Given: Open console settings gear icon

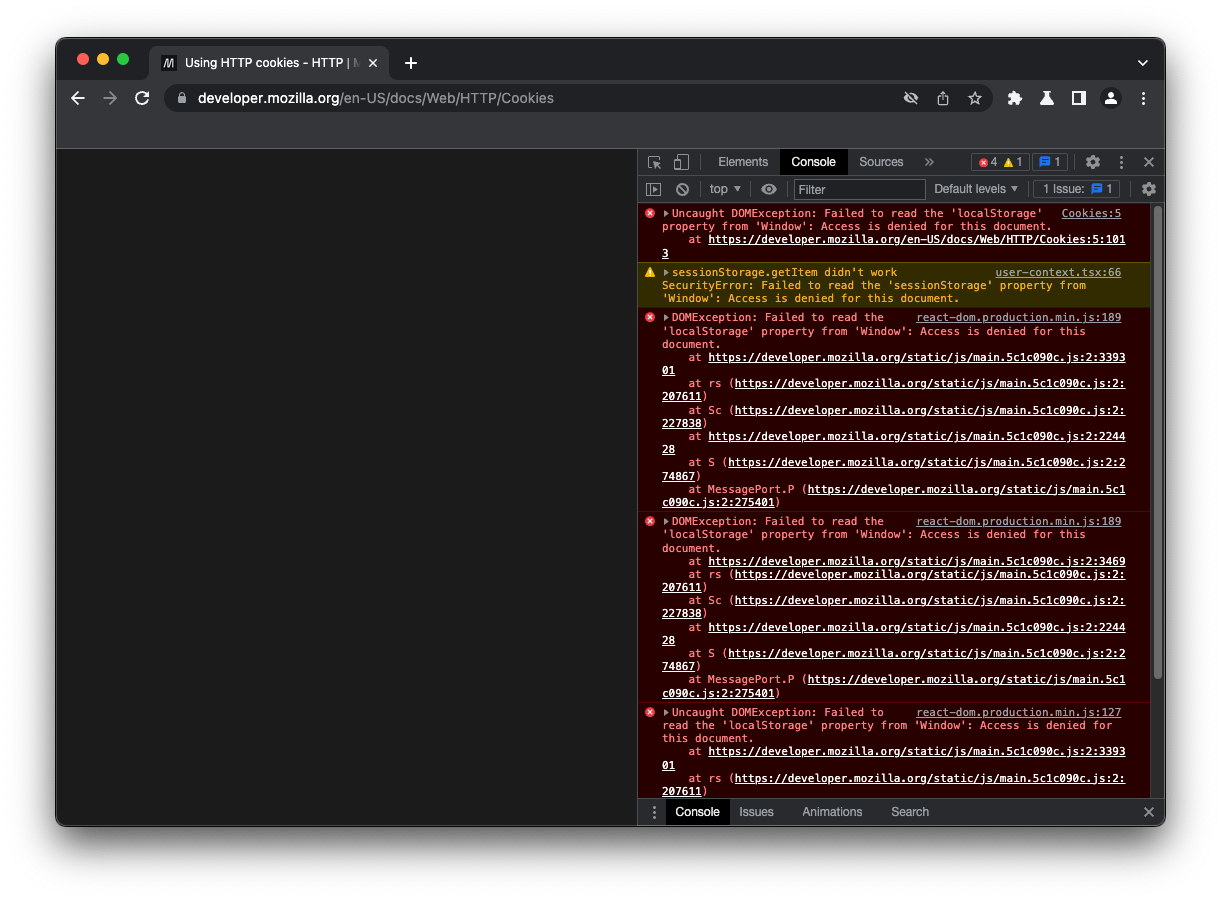Looking at the screenshot, I should (1149, 189).
